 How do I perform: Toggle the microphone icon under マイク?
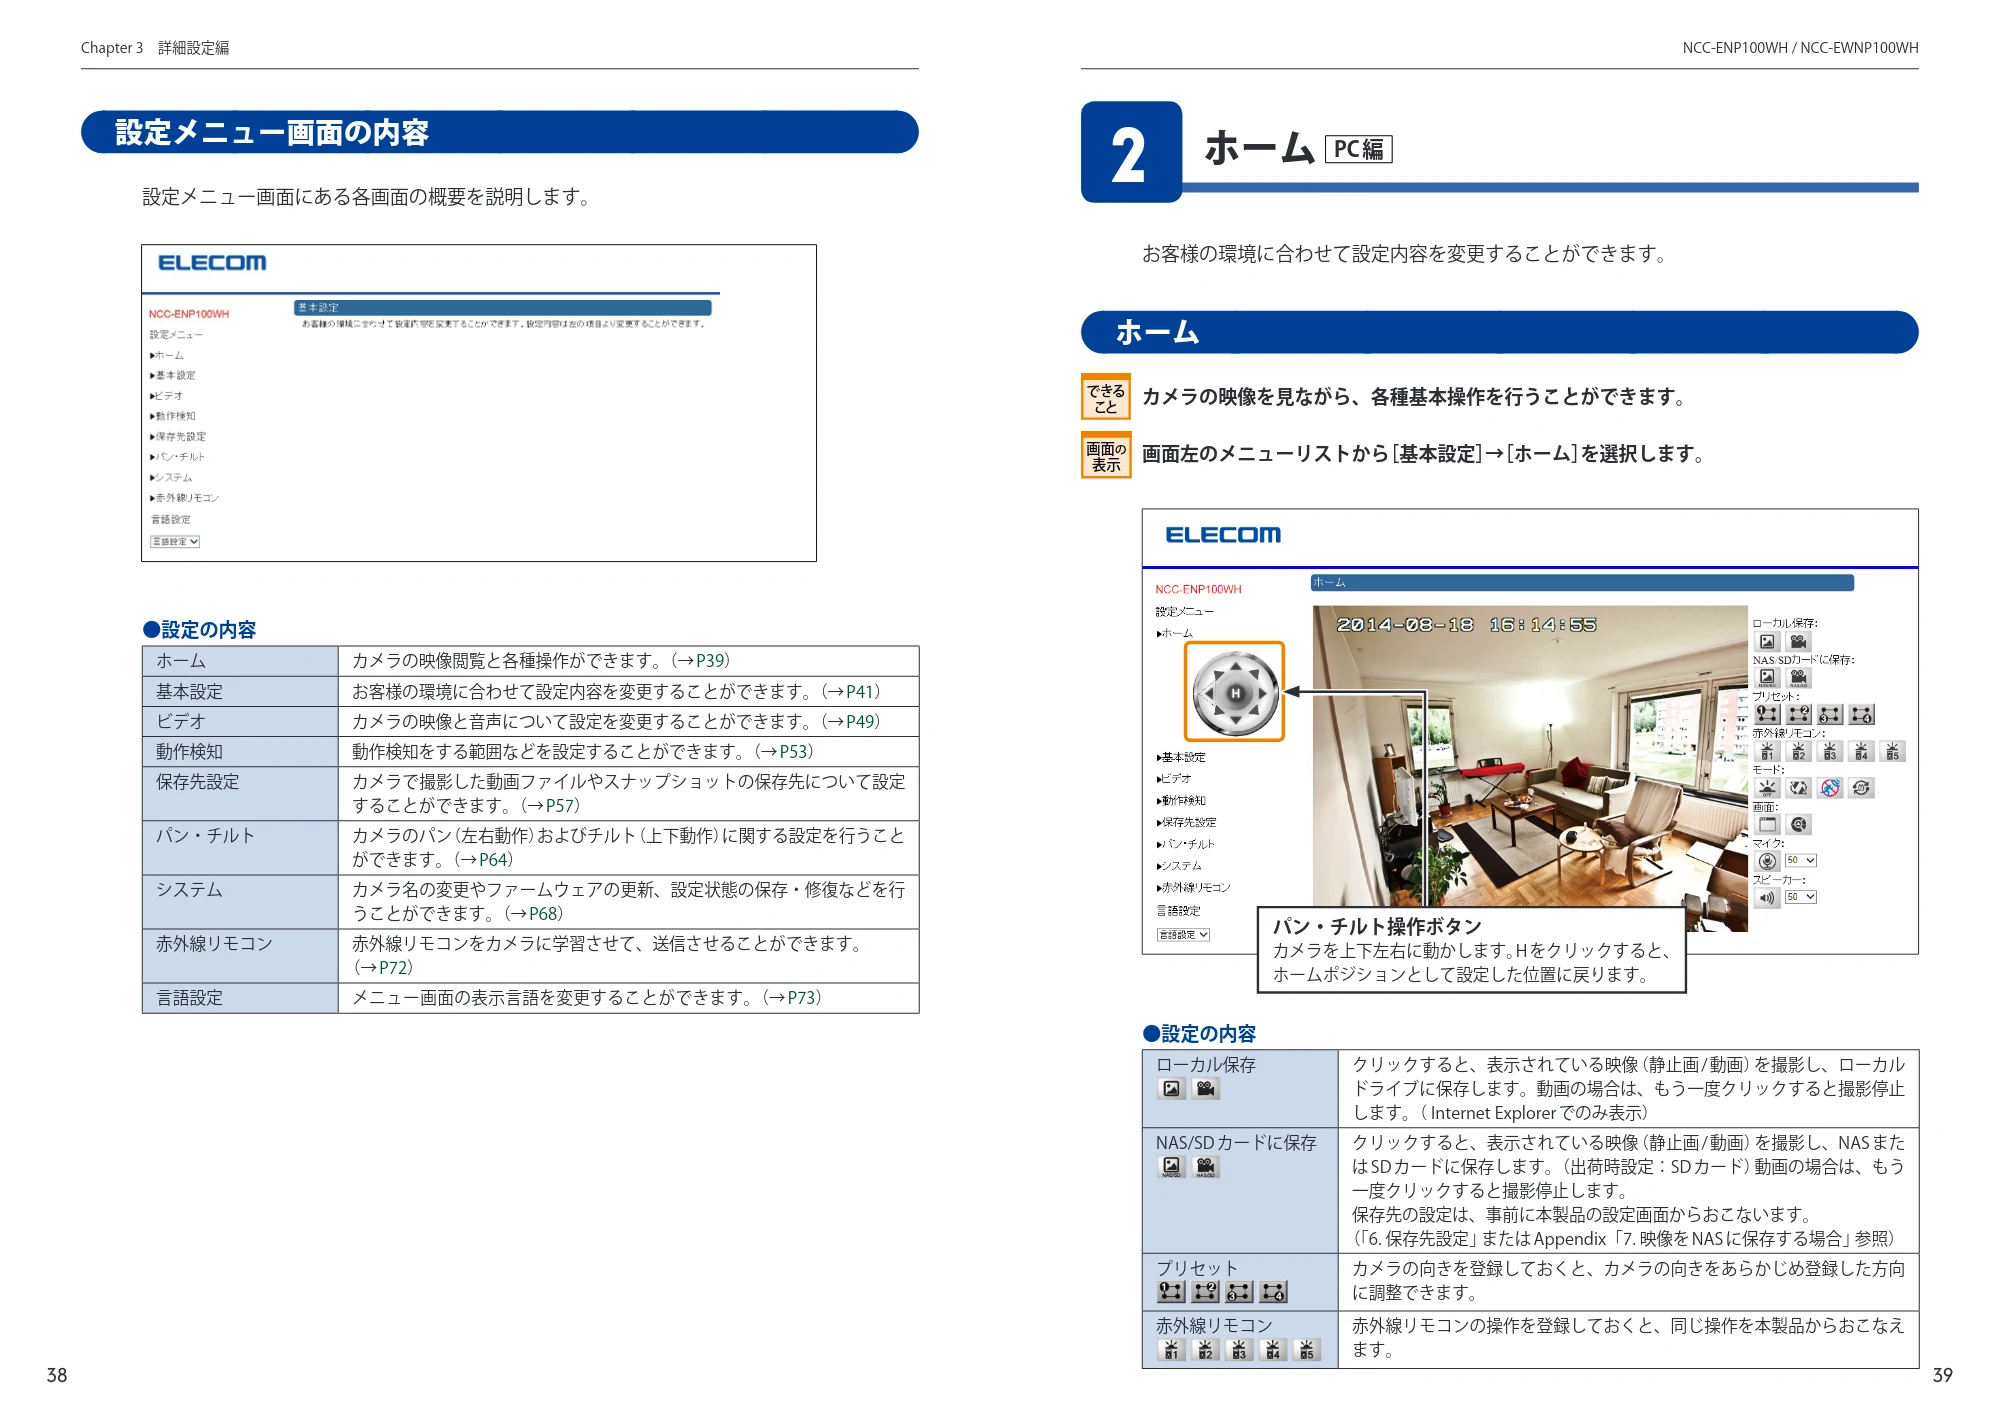1767,861
